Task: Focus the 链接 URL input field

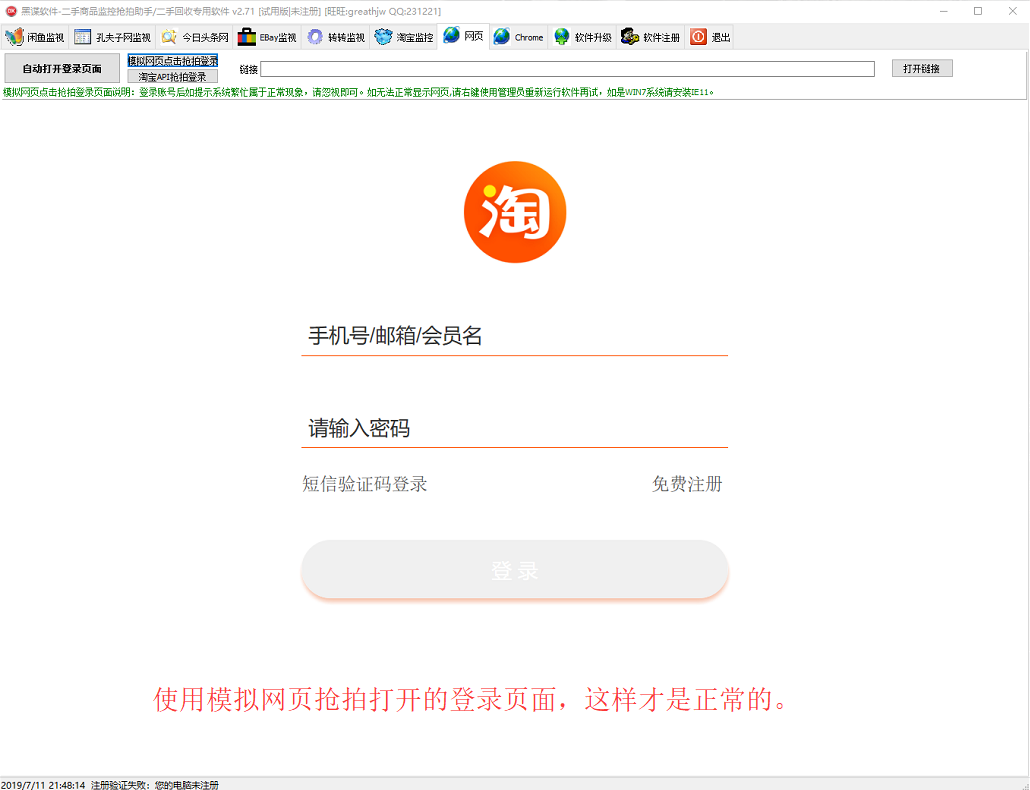Action: tap(568, 69)
